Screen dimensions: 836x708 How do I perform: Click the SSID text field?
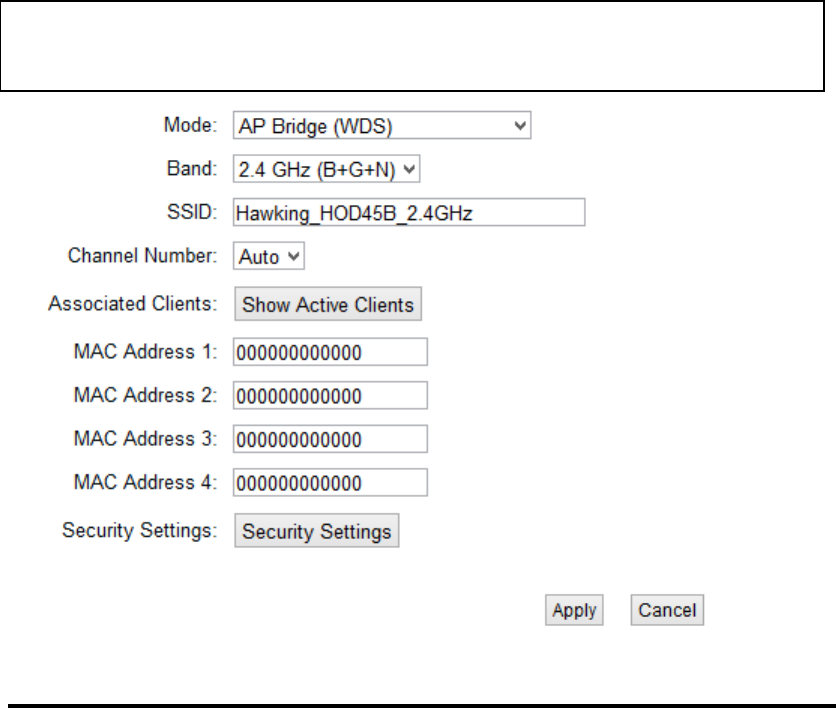(x=409, y=213)
